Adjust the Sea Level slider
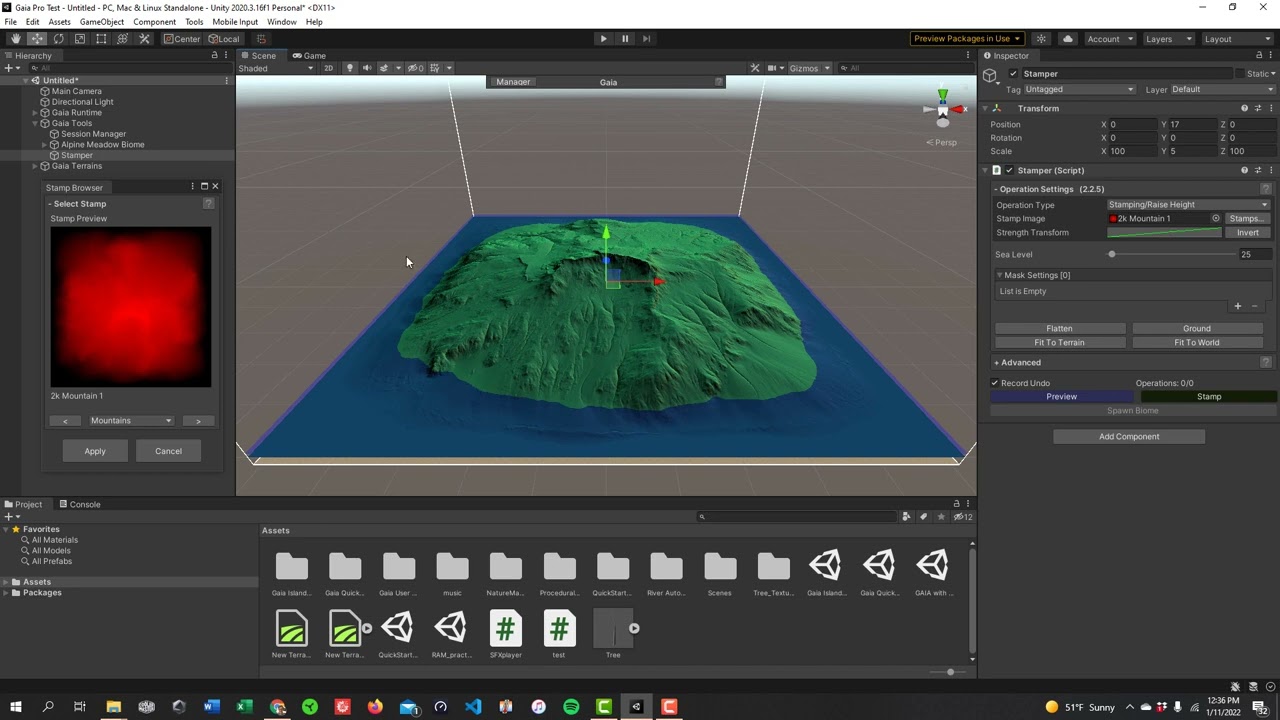This screenshot has width=1280, height=720. (1171, 255)
